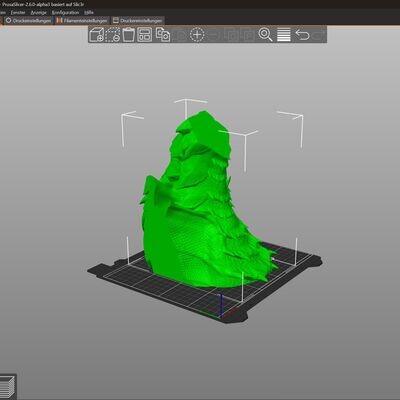Click the Arrange objects icon
400x400 pixels.
[144, 35]
